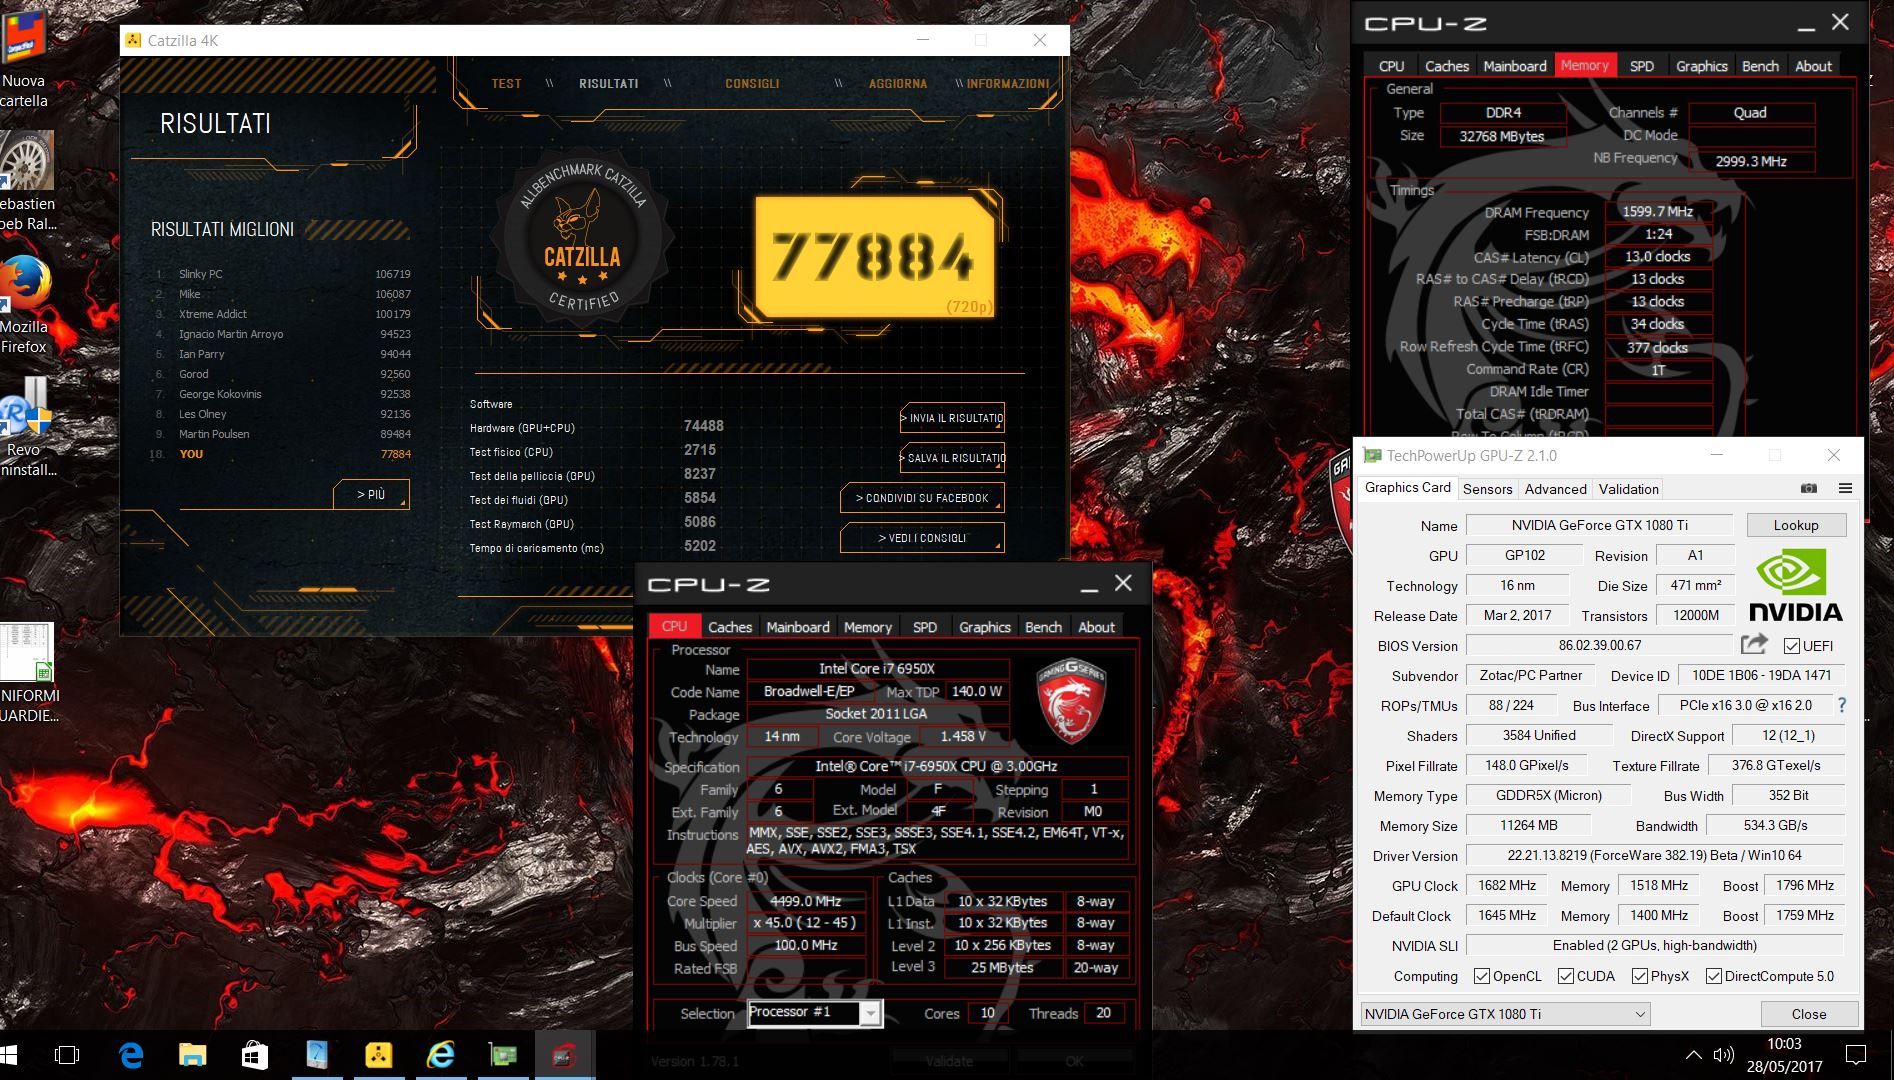Click the Close button in GPU-Z
Viewport: 1894px width, 1080px height.
pos(1808,1014)
